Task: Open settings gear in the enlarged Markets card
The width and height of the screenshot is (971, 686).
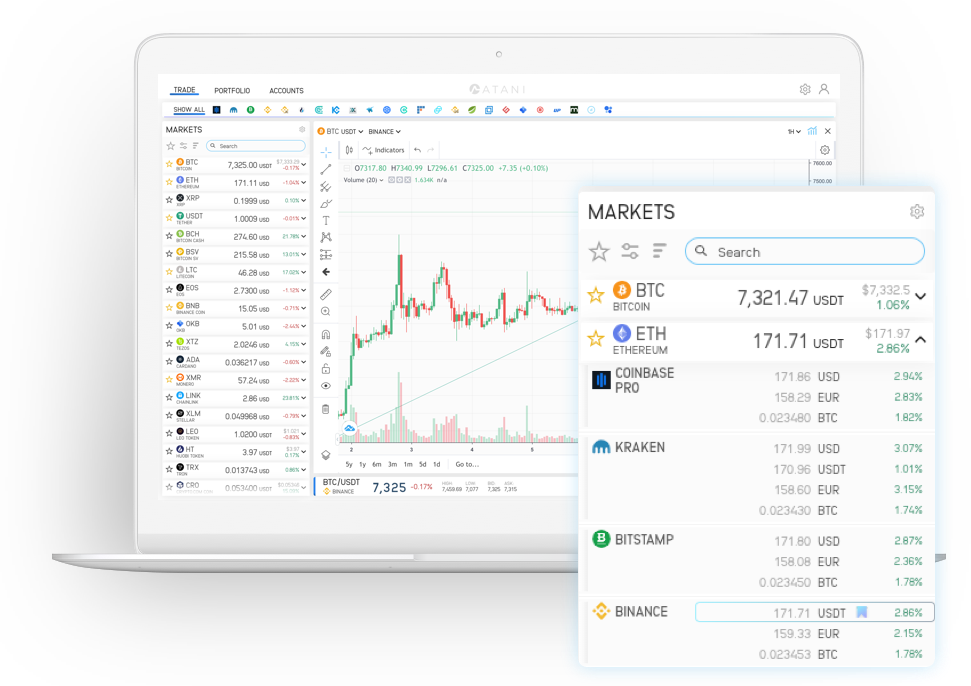Action: (917, 212)
